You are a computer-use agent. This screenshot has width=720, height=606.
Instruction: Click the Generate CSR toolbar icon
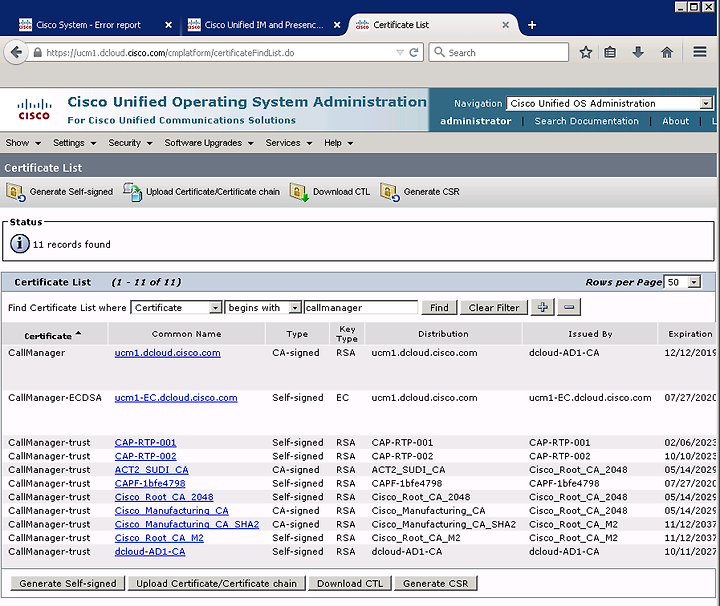[x=389, y=192]
